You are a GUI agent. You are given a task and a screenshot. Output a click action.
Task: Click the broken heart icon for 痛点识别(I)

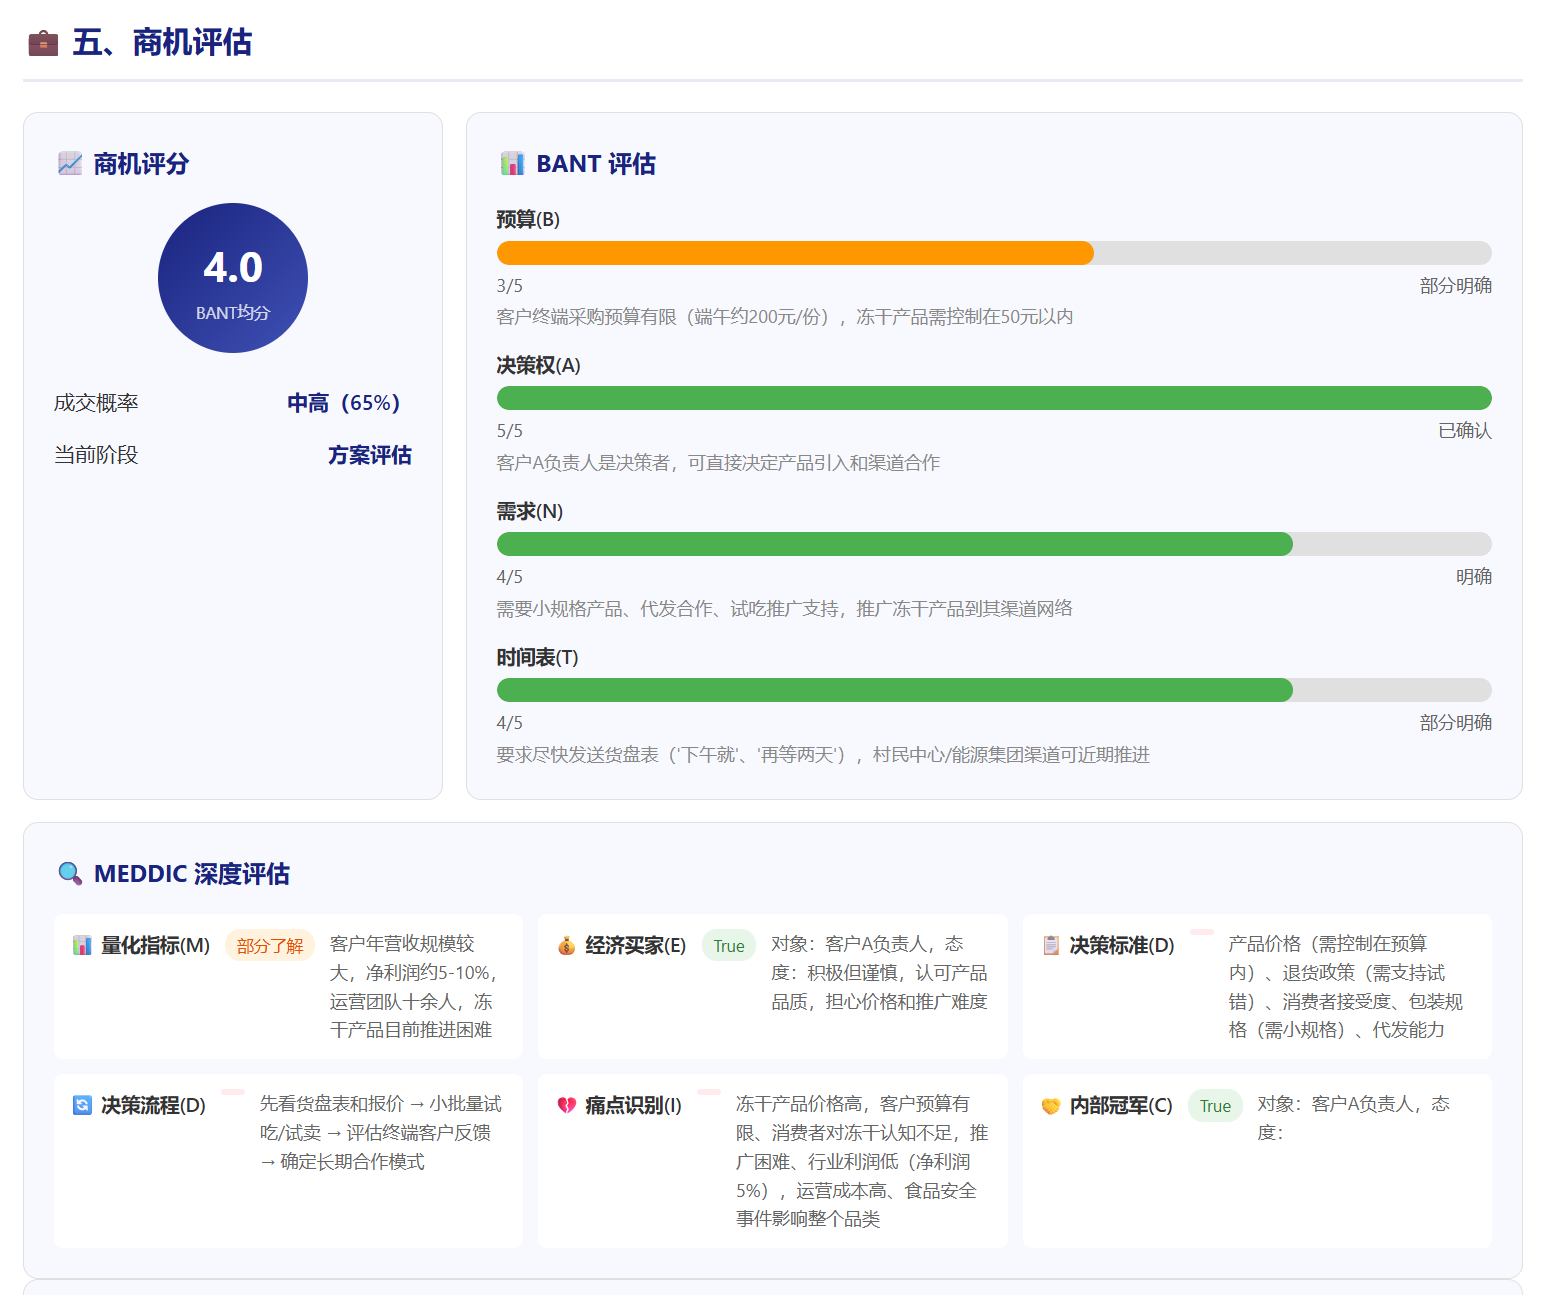[566, 1106]
